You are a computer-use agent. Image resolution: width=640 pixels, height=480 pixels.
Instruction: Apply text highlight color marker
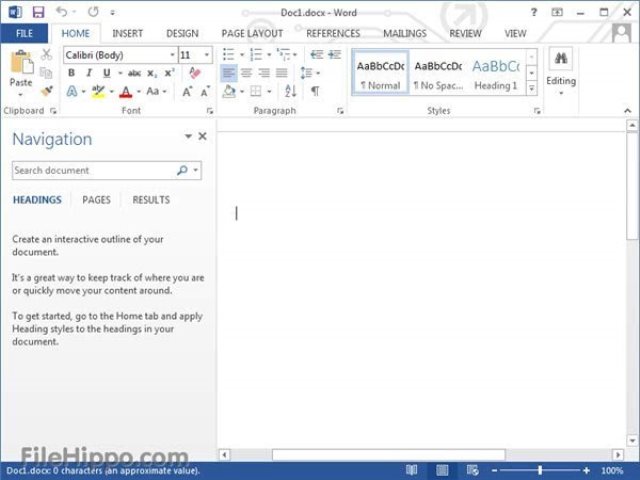point(98,91)
